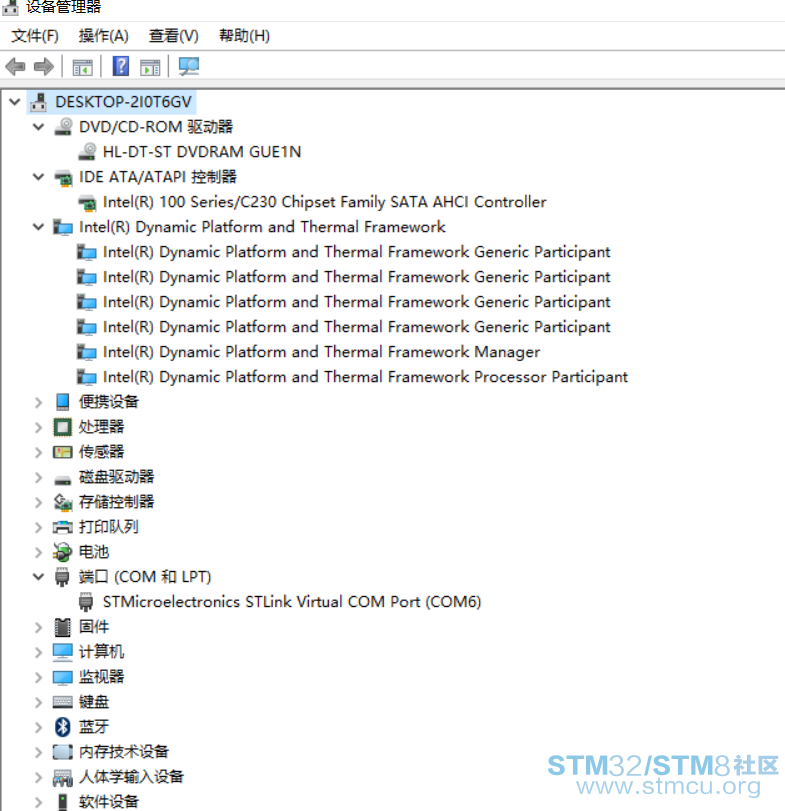Select STLink Virtual COM Port (COM6)
The width and height of the screenshot is (785, 811).
tap(292, 602)
